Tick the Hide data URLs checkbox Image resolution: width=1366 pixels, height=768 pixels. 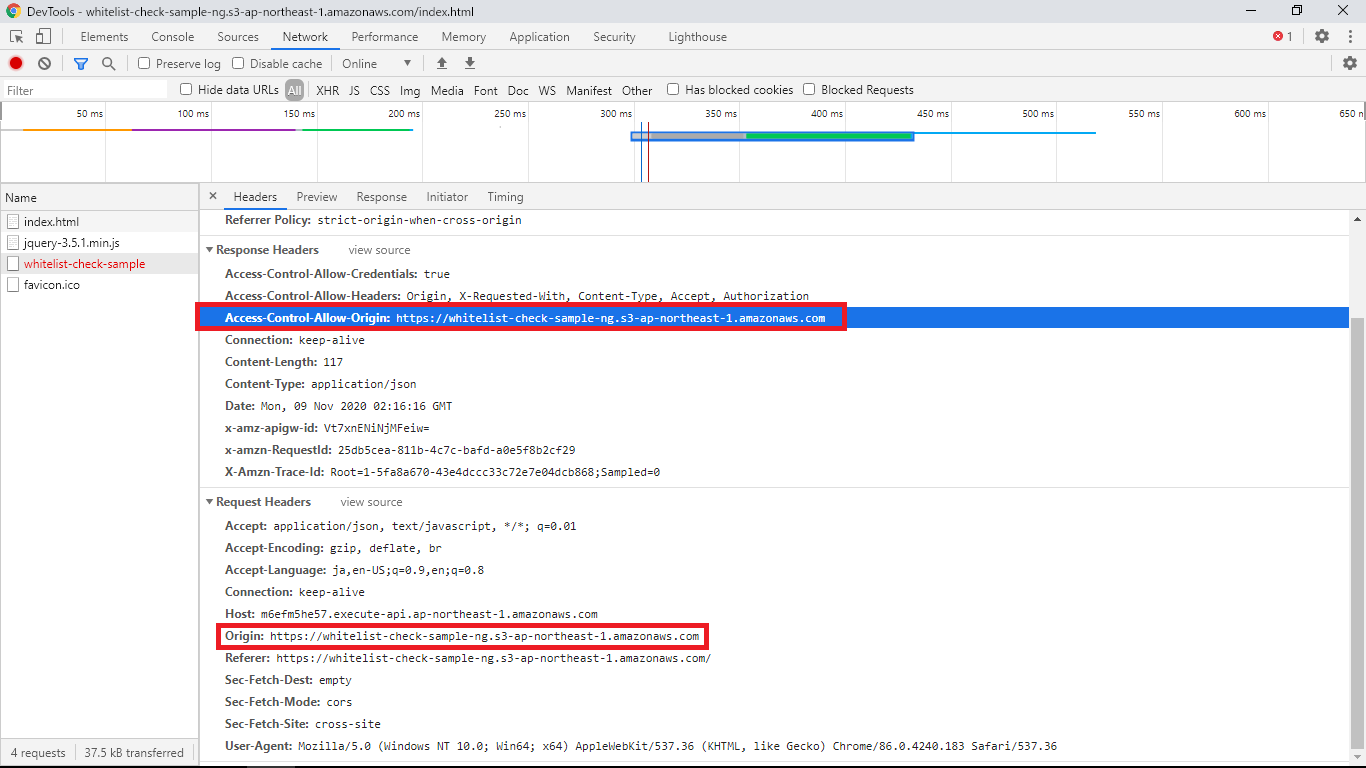tap(186, 90)
